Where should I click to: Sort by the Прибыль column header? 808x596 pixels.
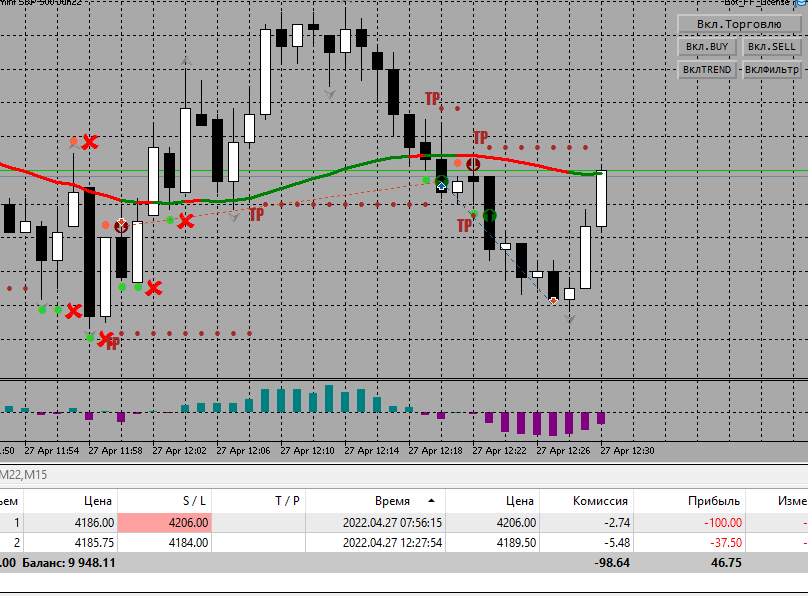689,501
